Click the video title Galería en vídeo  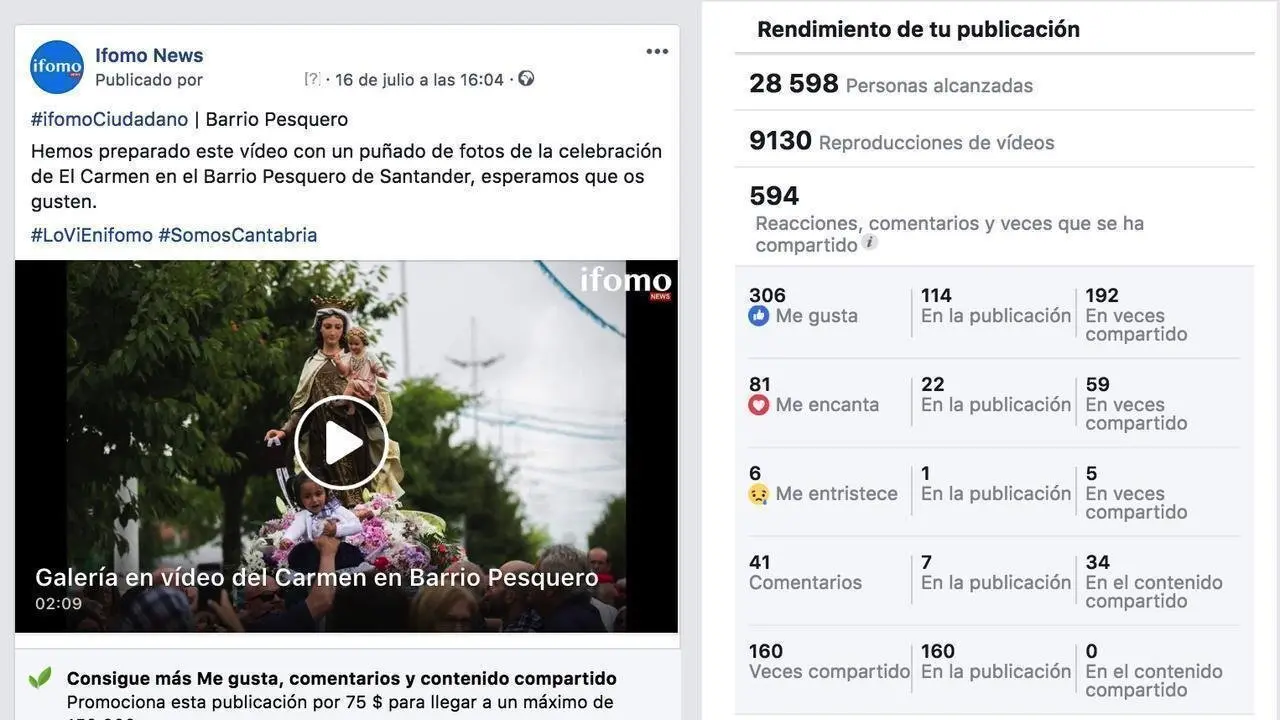(317, 577)
